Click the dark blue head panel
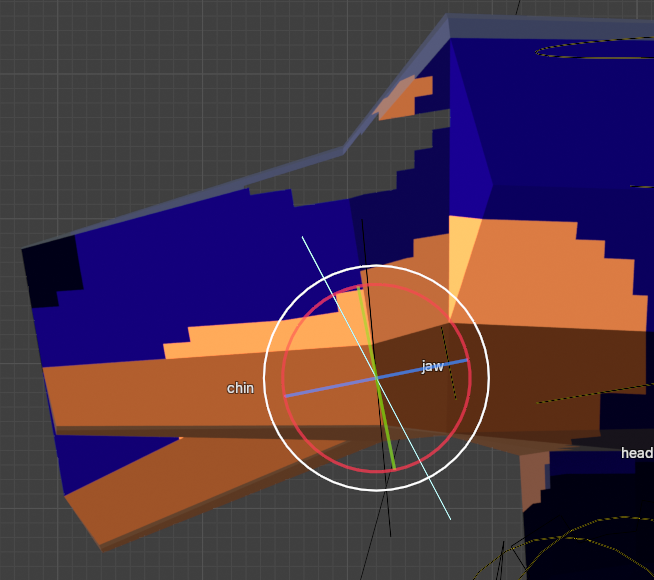 point(560,130)
